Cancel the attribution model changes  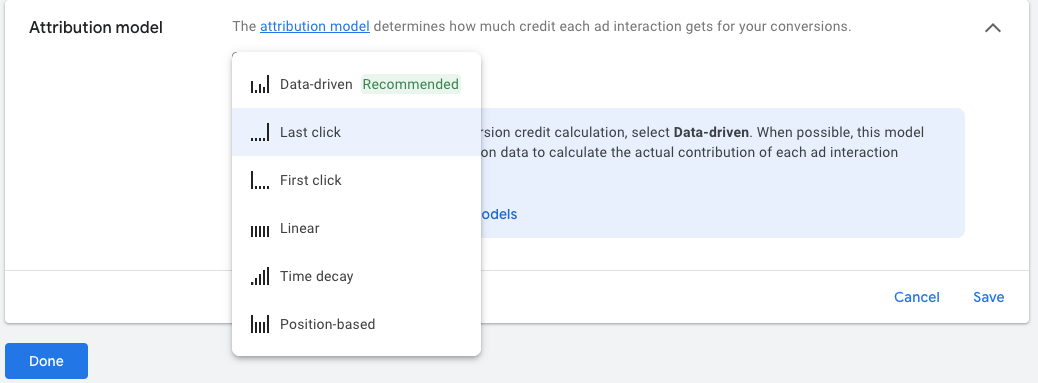[x=916, y=297]
